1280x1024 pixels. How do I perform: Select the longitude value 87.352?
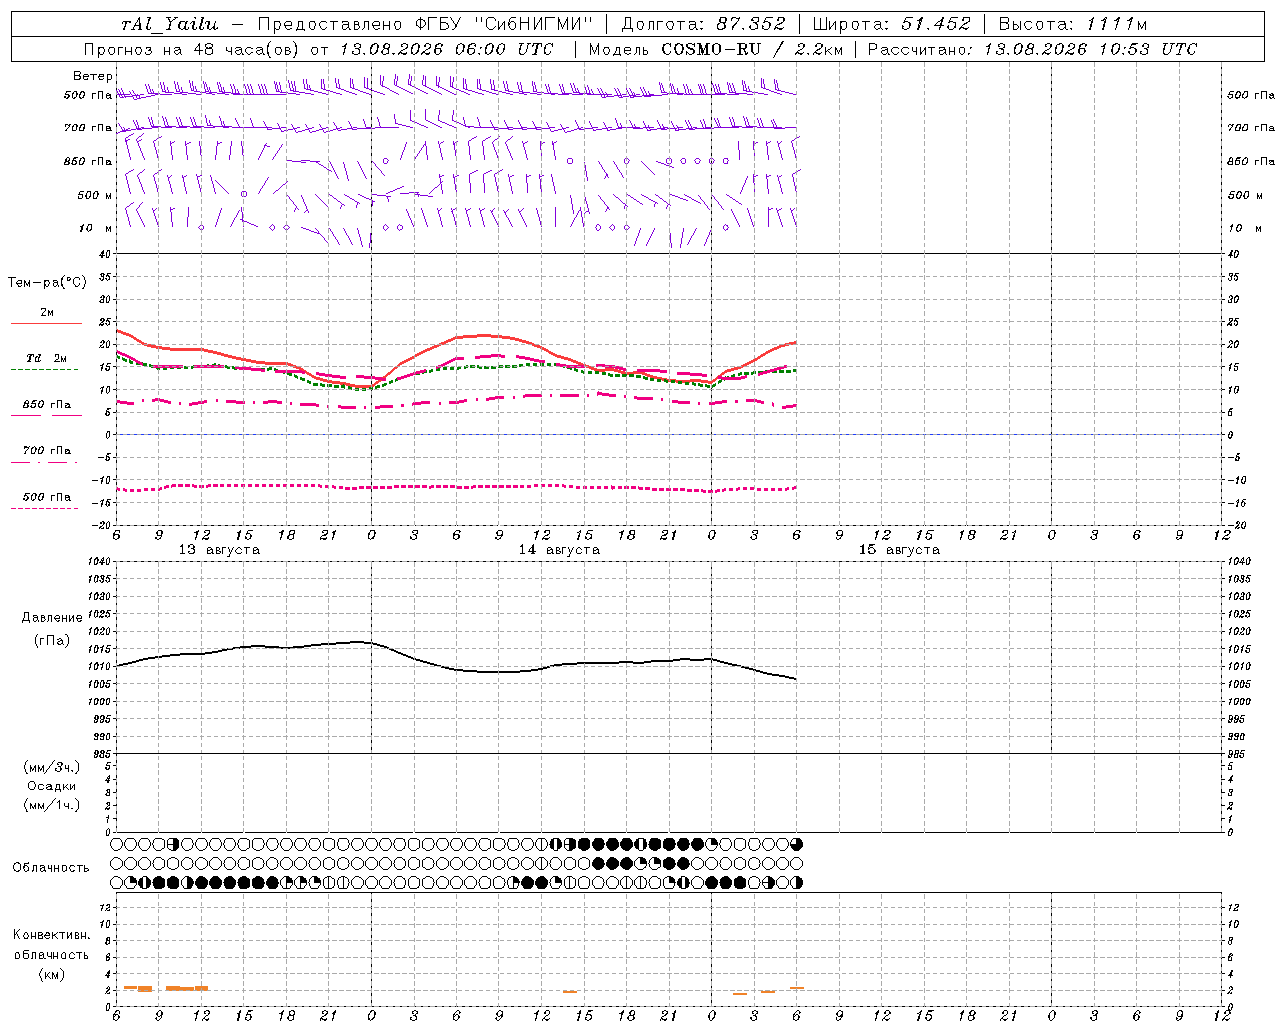pyautogui.click(x=751, y=24)
